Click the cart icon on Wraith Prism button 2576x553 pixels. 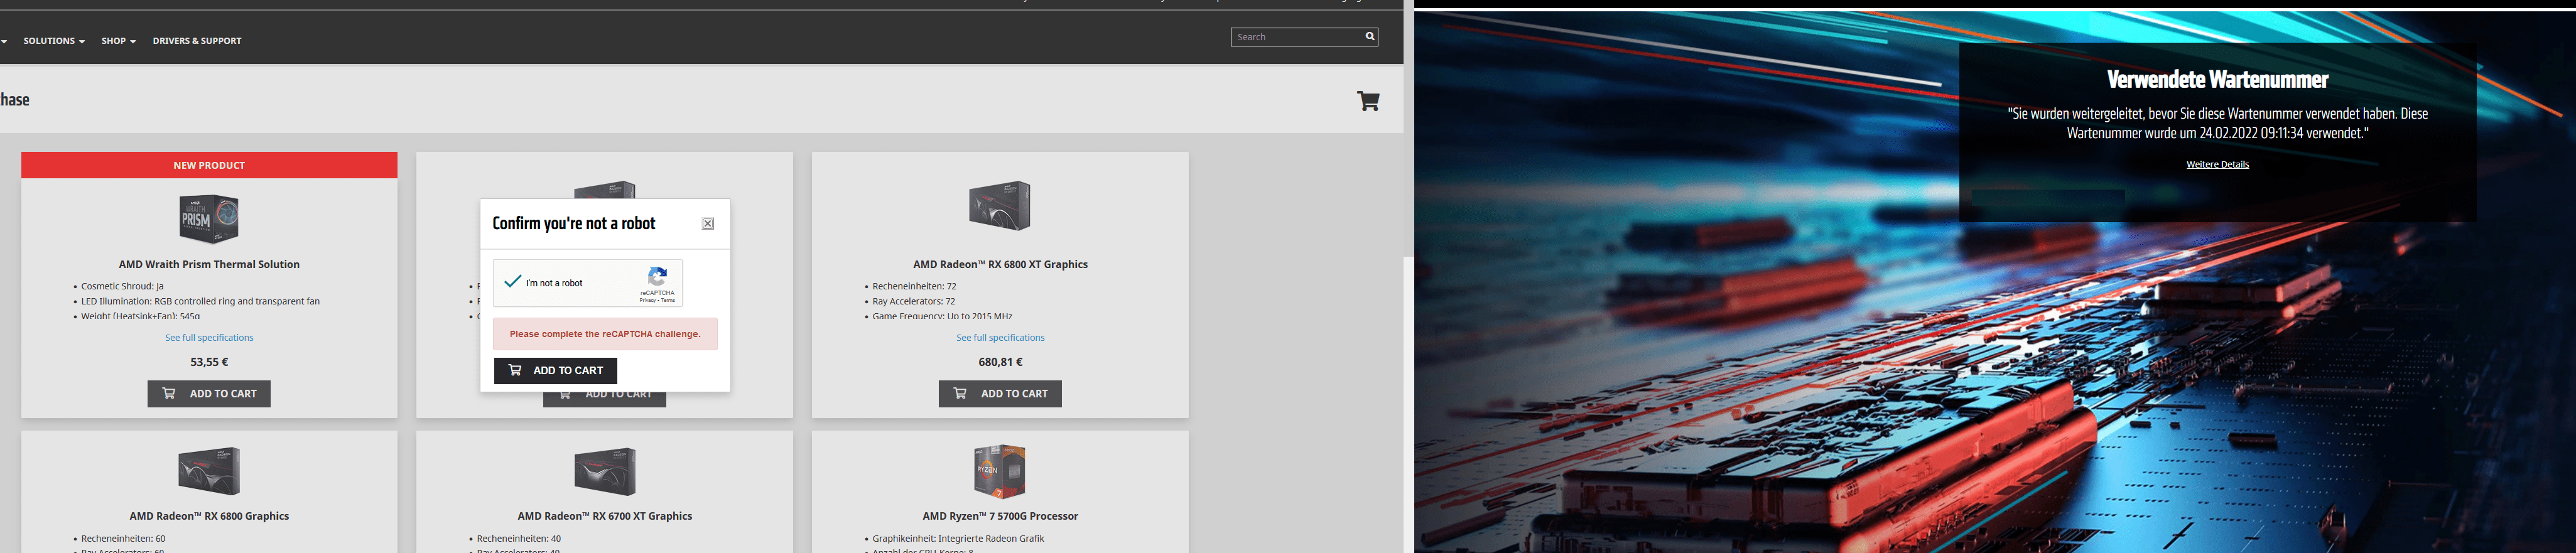tap(169, 394)
